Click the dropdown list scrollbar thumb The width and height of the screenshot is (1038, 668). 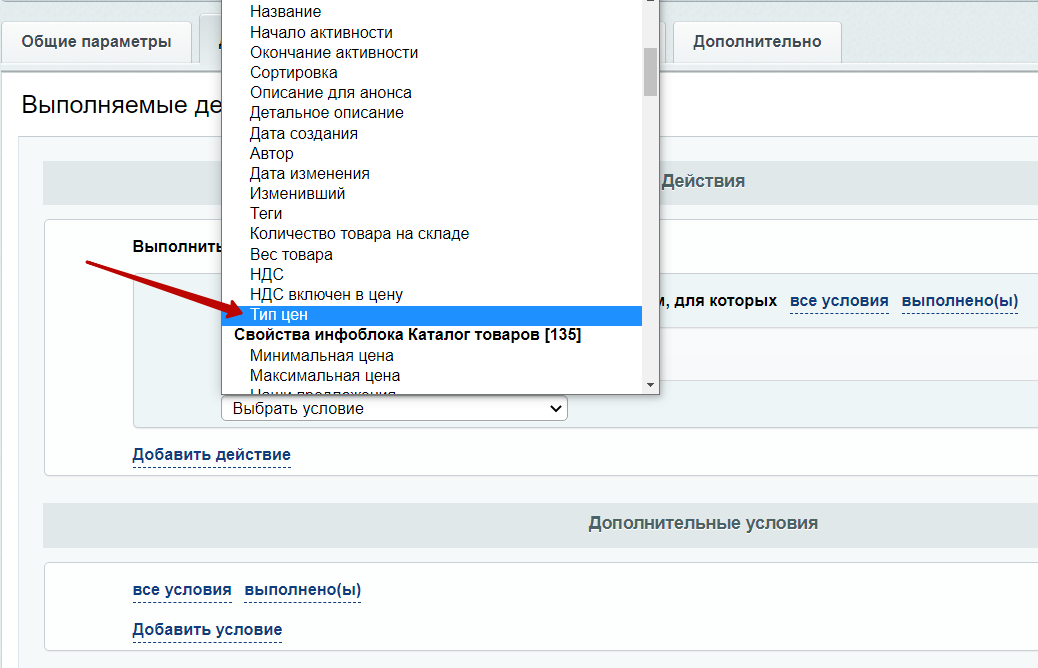(650, 72)
